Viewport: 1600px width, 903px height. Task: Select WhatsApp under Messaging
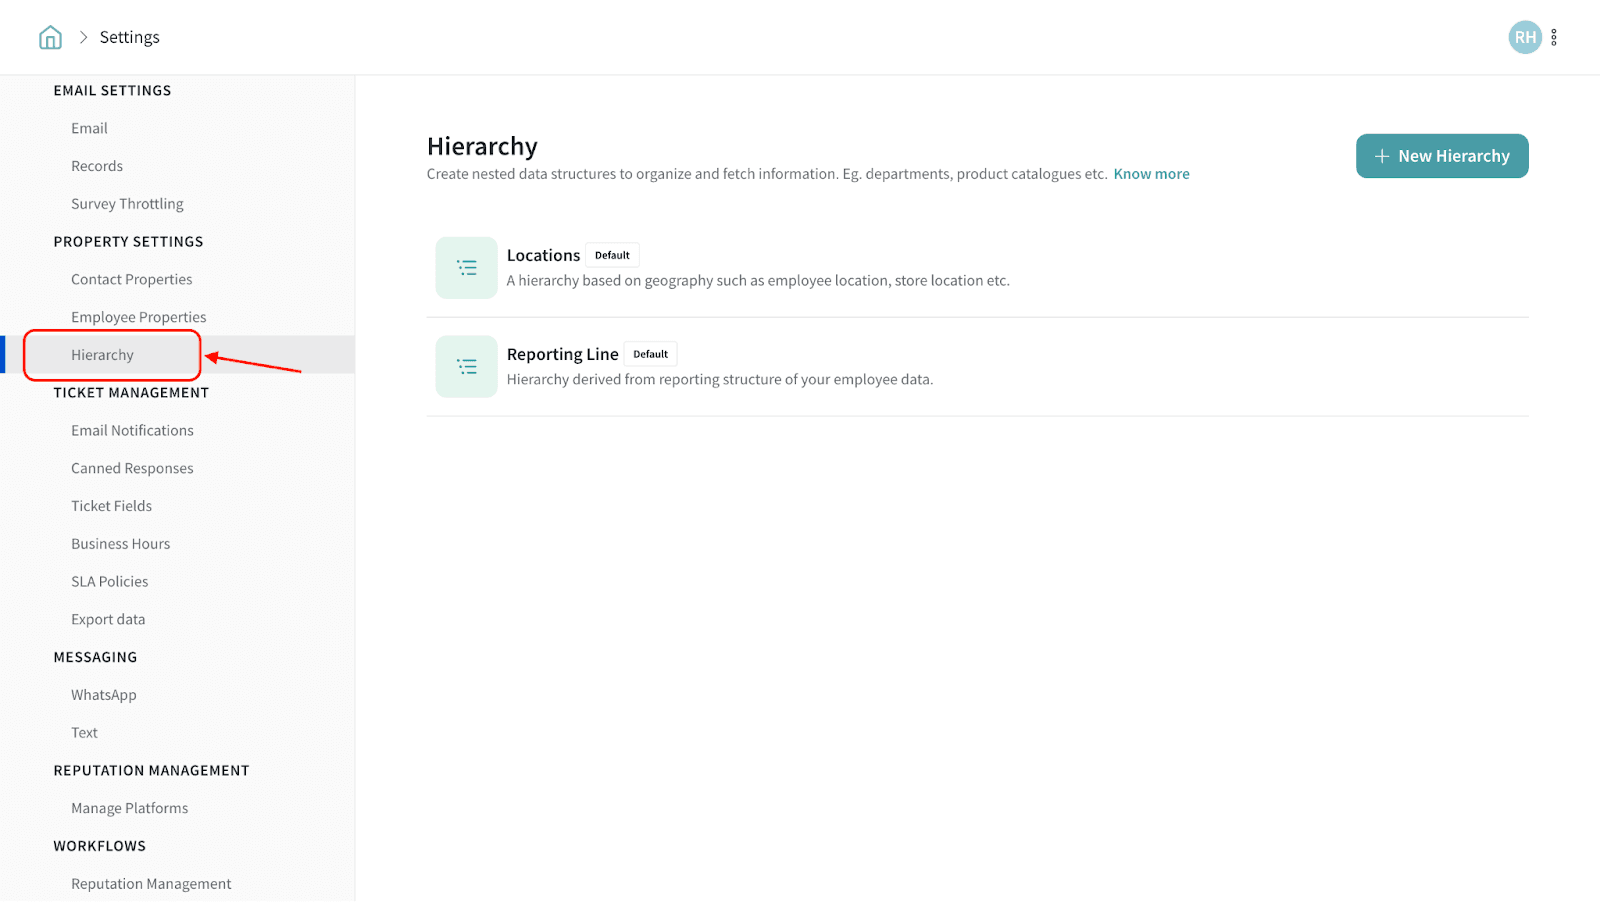click(103, 695)
